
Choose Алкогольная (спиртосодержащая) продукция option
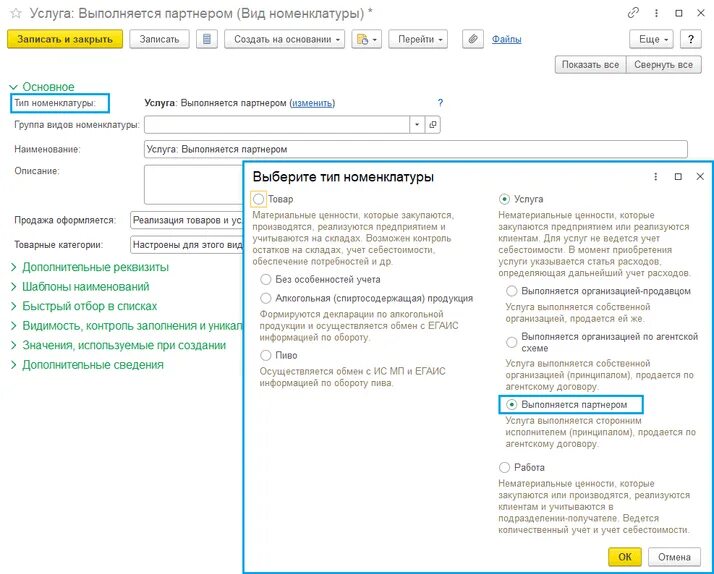(265, 298)
